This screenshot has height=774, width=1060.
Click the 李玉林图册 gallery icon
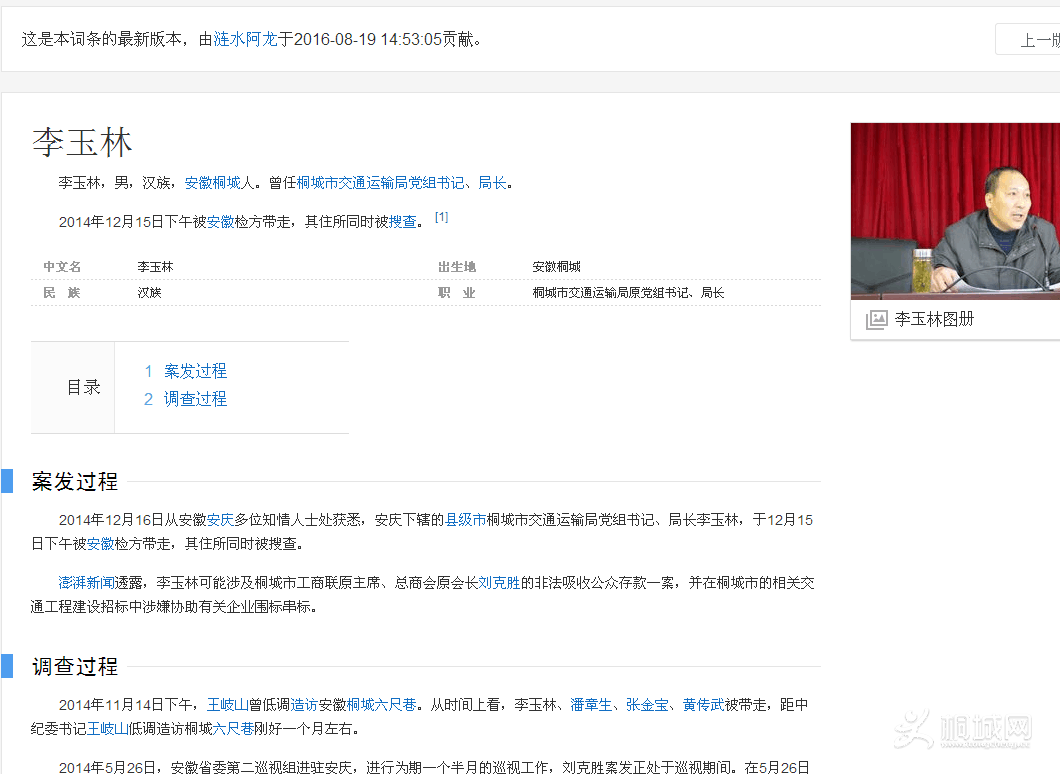pyautogui.click(x=876, y=320)
